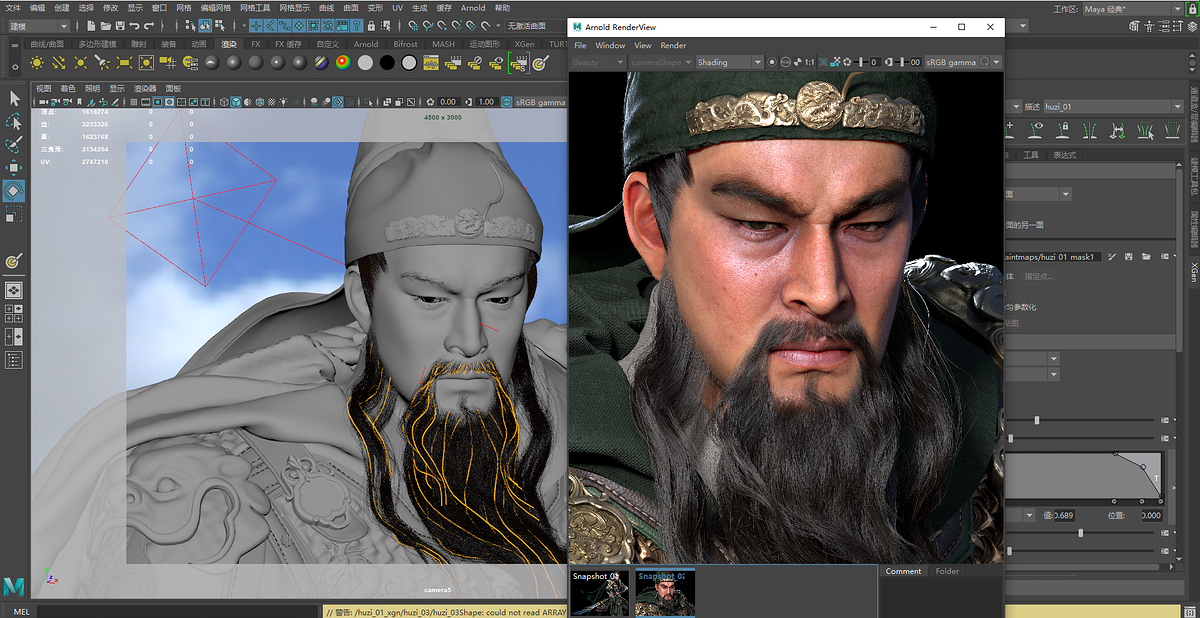The width and height of the screenshot is (1200, 618).
Task: Click the XGen padlock icon
Action: (x=1062, y=130)
